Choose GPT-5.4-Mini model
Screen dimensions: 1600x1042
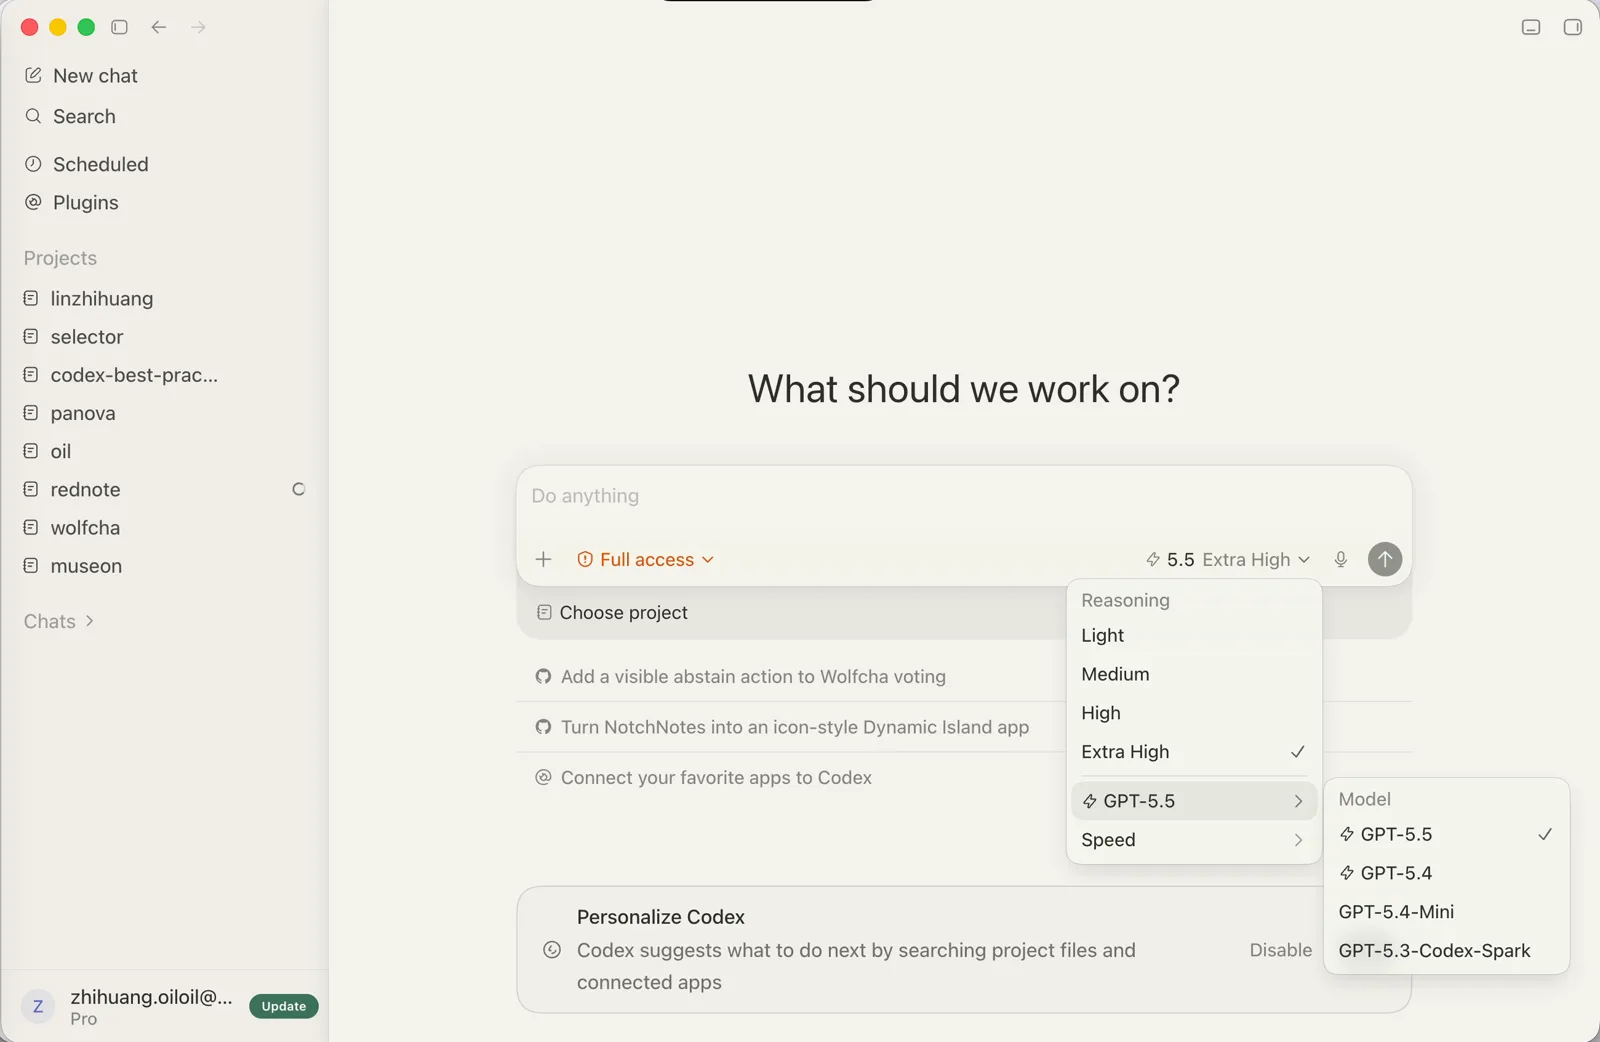[x=1446, y=912]
